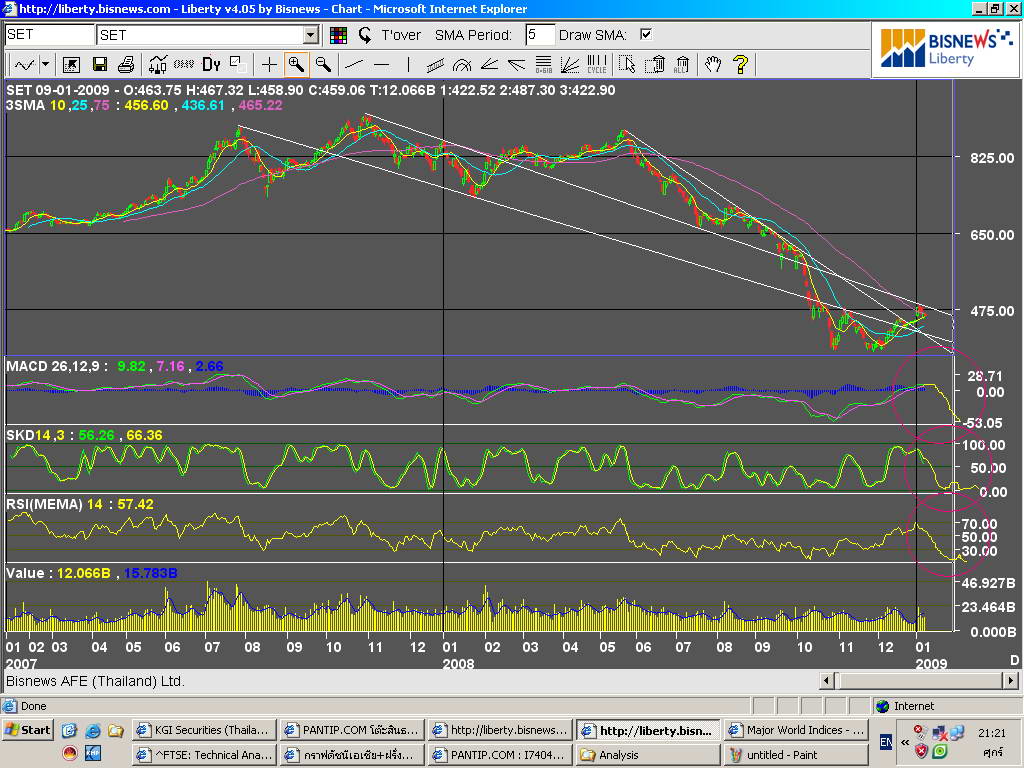This screenshot has height=768, width=1024.
Task: Open the color palette grid icon
Action: click(x=338, y=35)
